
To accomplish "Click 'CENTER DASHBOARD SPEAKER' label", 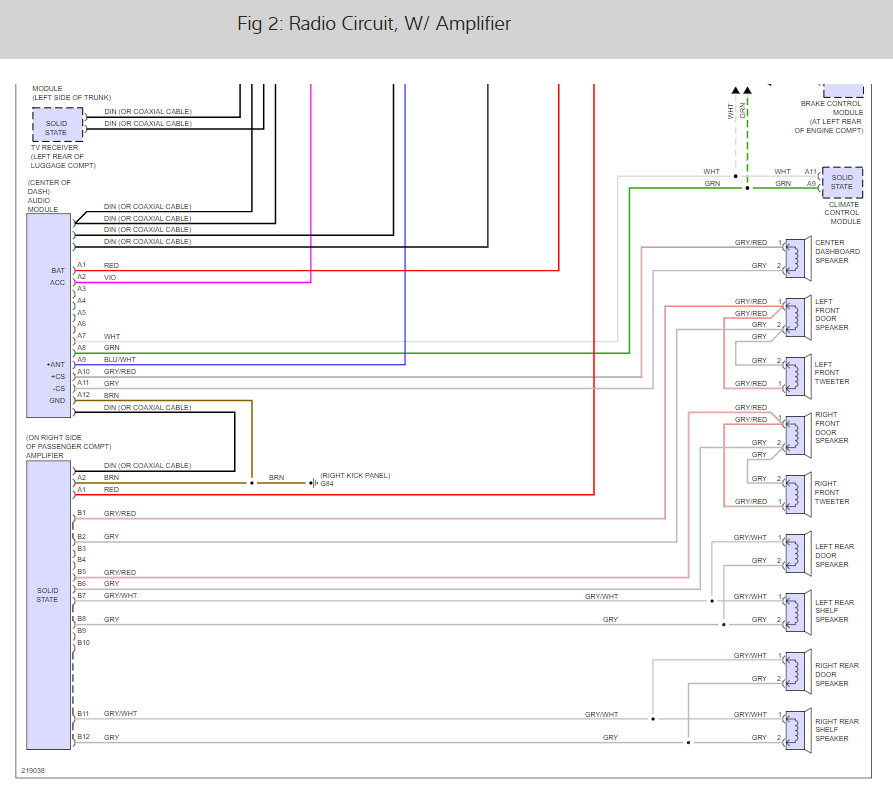I will 837,252.
